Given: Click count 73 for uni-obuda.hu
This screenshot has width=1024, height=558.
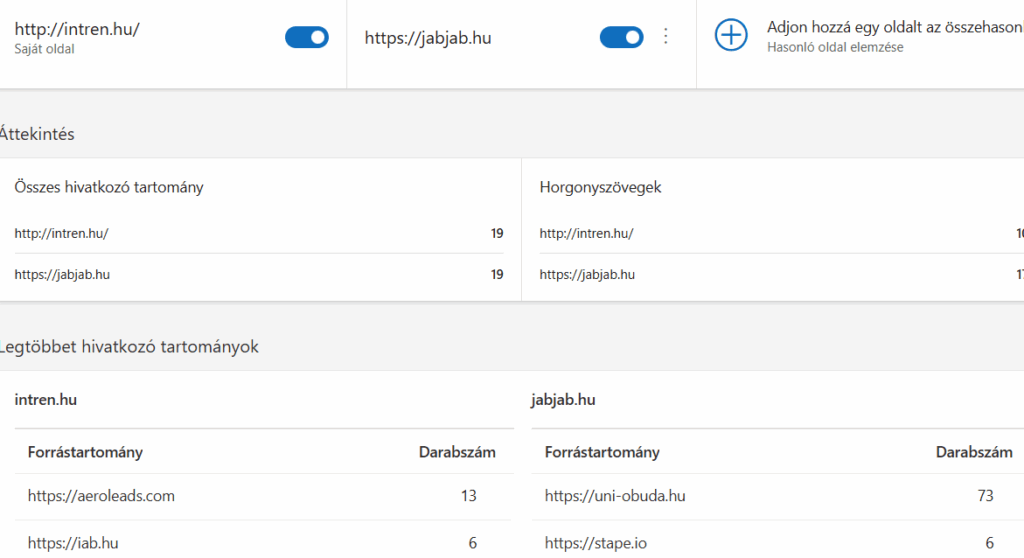Looking at the screenshot, I should [985, 496].
